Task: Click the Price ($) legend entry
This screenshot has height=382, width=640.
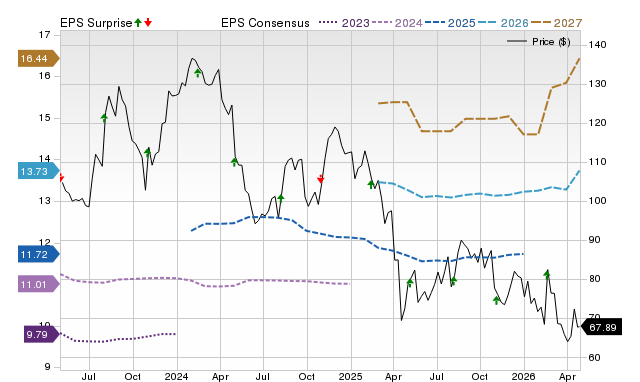Action: coord(539,42)
